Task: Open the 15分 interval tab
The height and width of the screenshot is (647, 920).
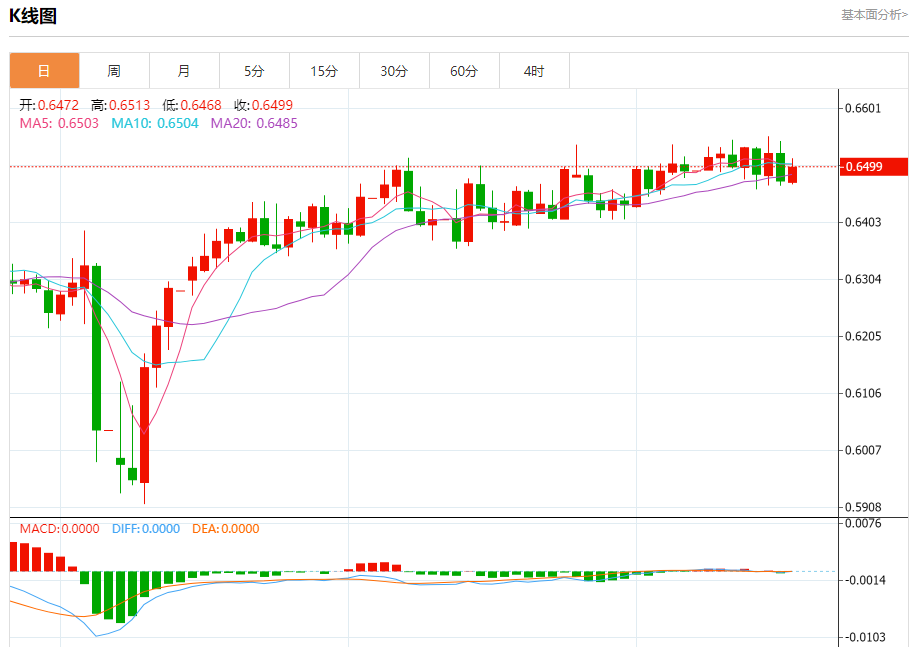Action: pos(324,71)
